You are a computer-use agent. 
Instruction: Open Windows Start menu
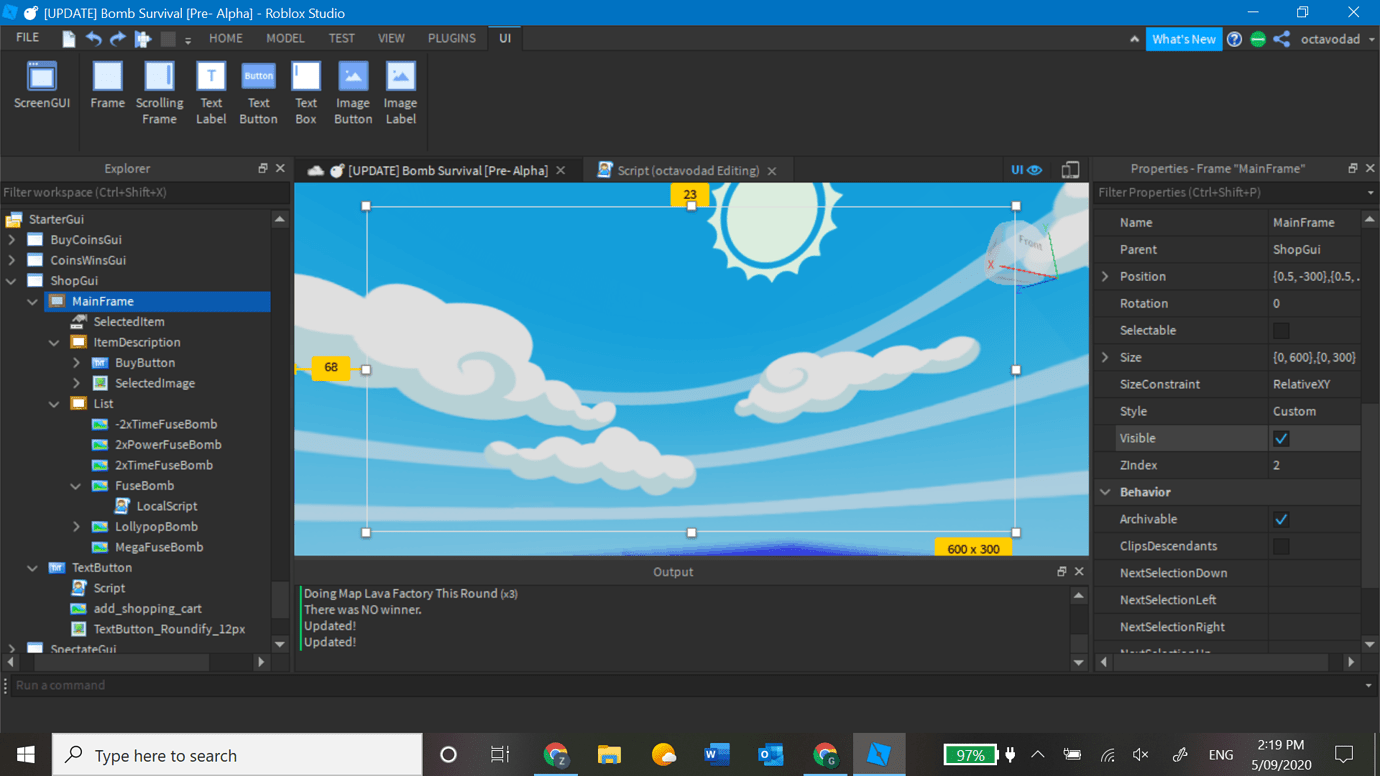click(26, 755)
